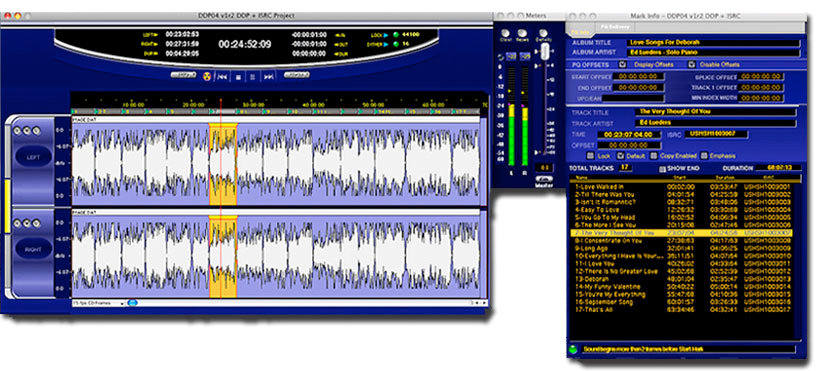Skip to previous track in transport controls
This screenshot has width=834, height=371.
tap(222, 78)
